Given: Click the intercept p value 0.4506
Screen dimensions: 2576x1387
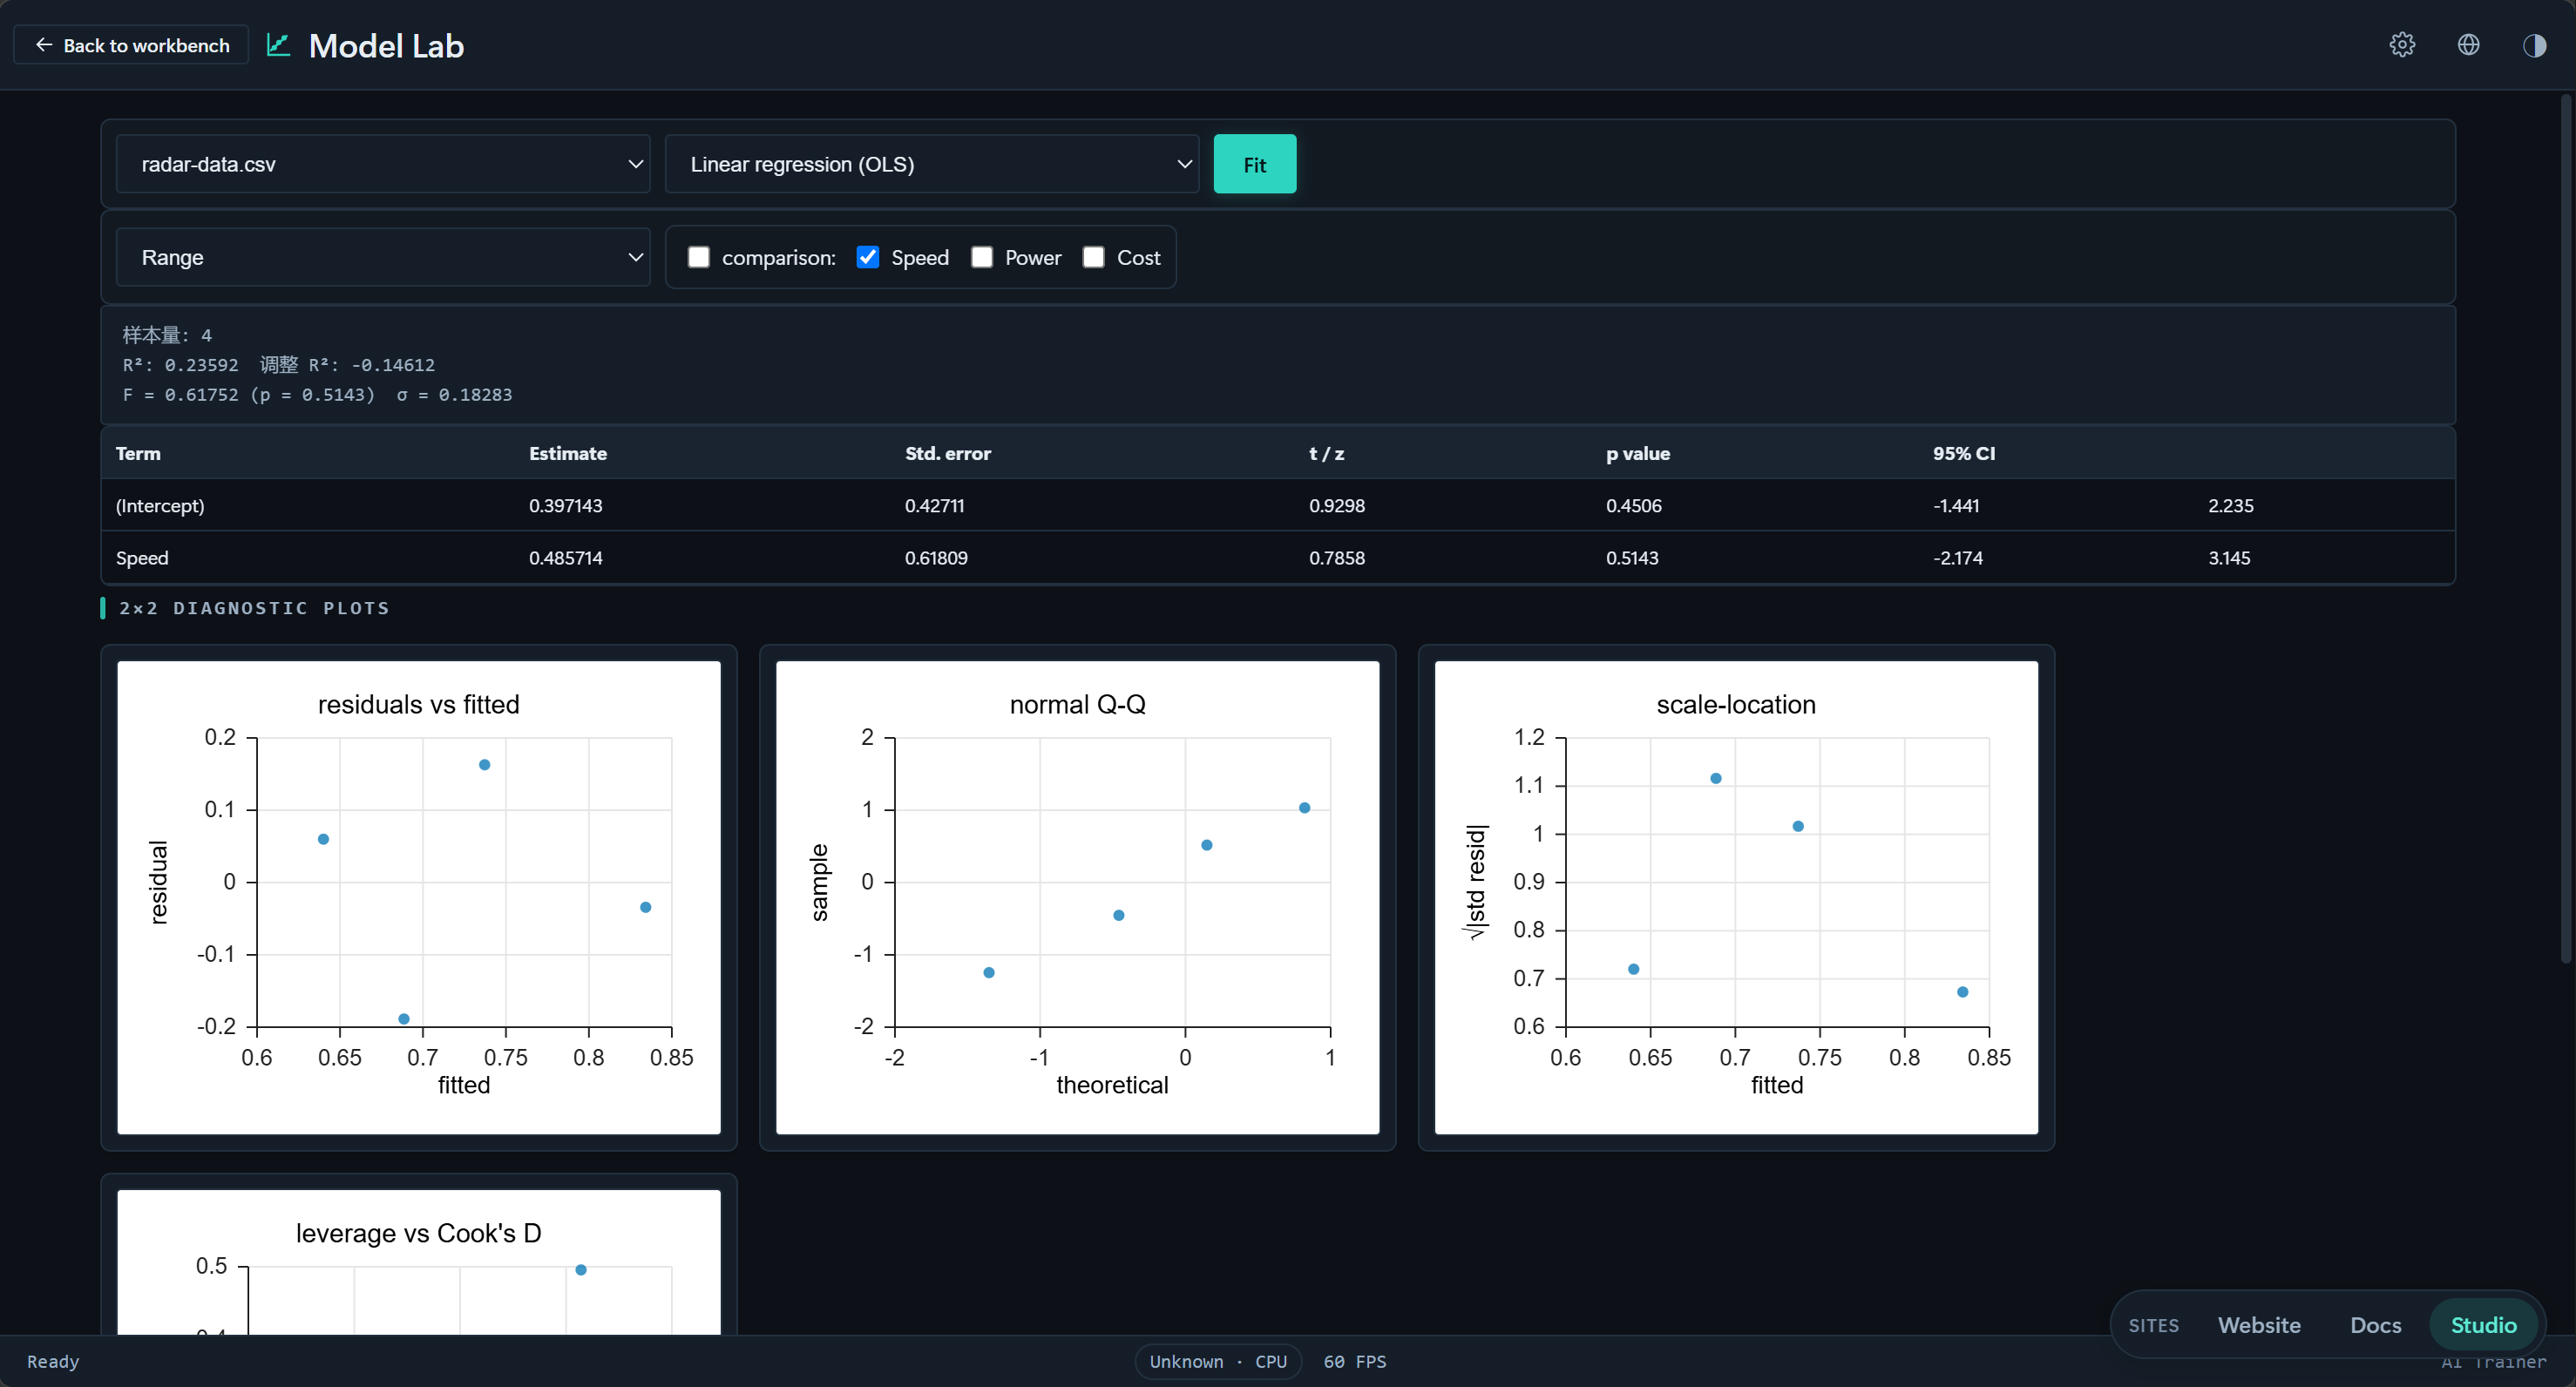Looking at the screenshot, I should coord(1633,506).
